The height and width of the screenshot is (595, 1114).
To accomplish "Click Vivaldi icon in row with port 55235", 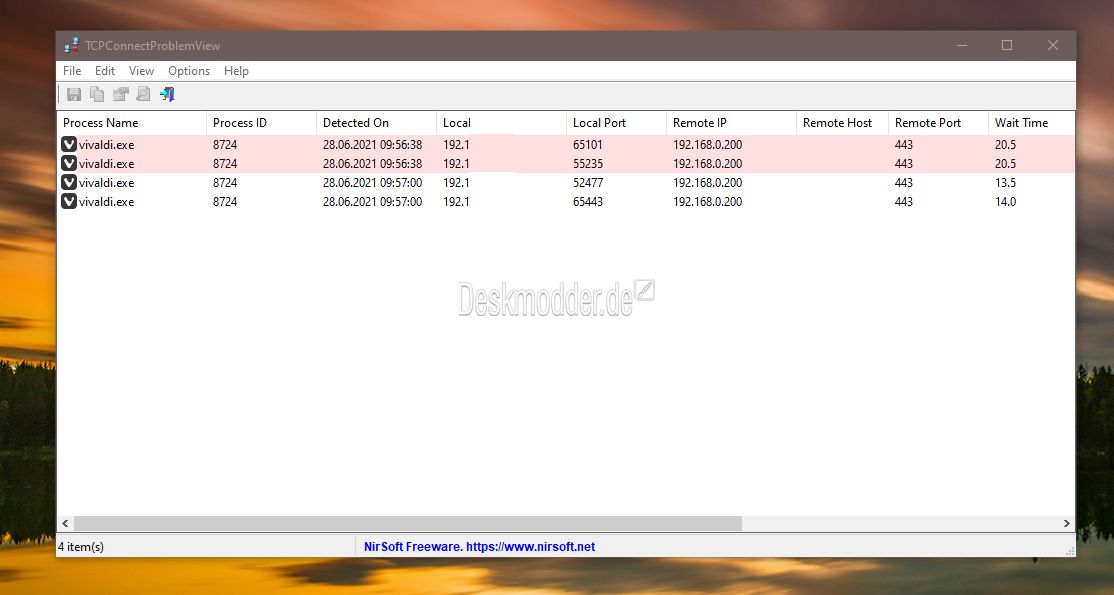I will point(69,164).
